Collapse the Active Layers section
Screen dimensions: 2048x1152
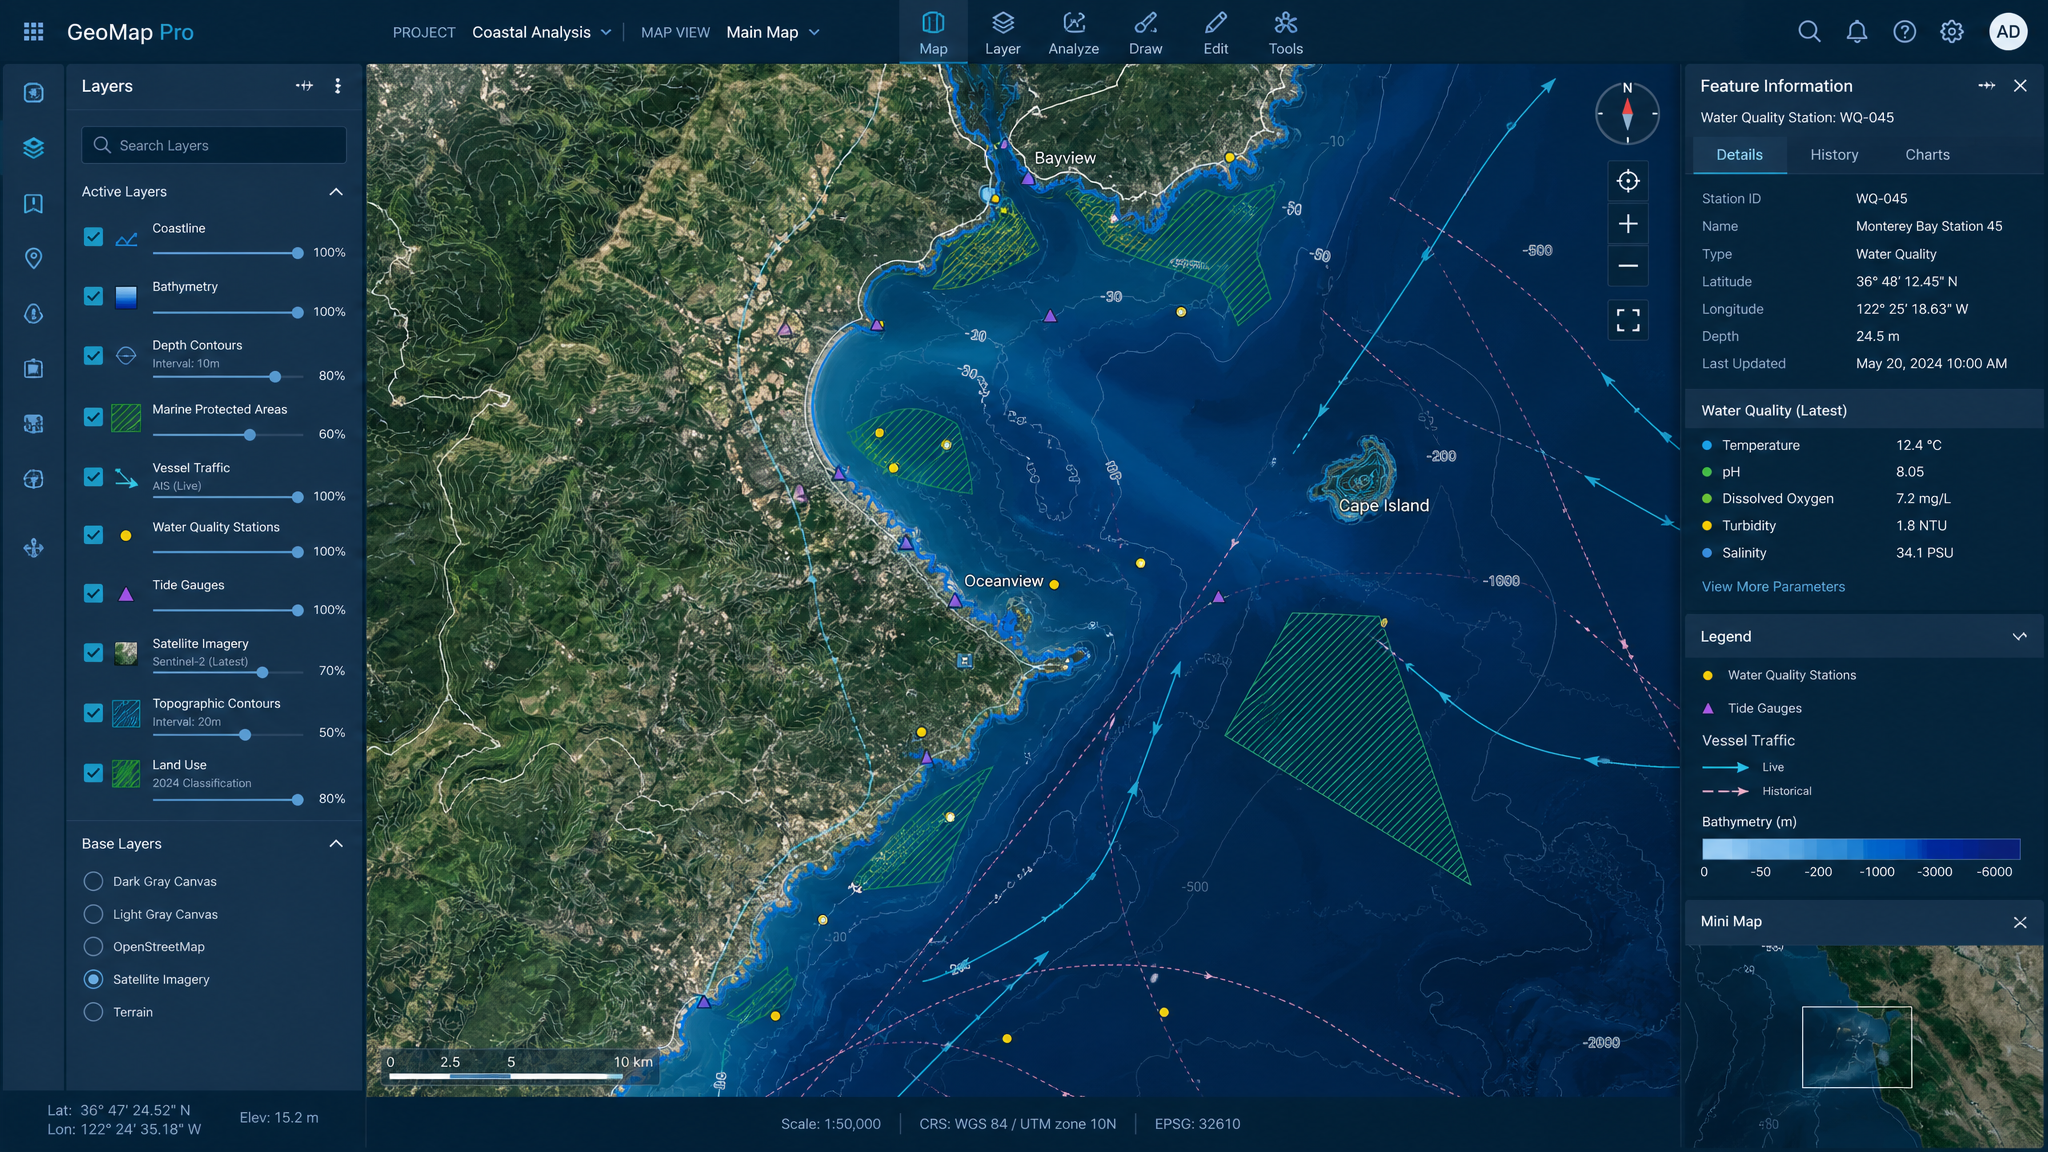tap(336, 192)
